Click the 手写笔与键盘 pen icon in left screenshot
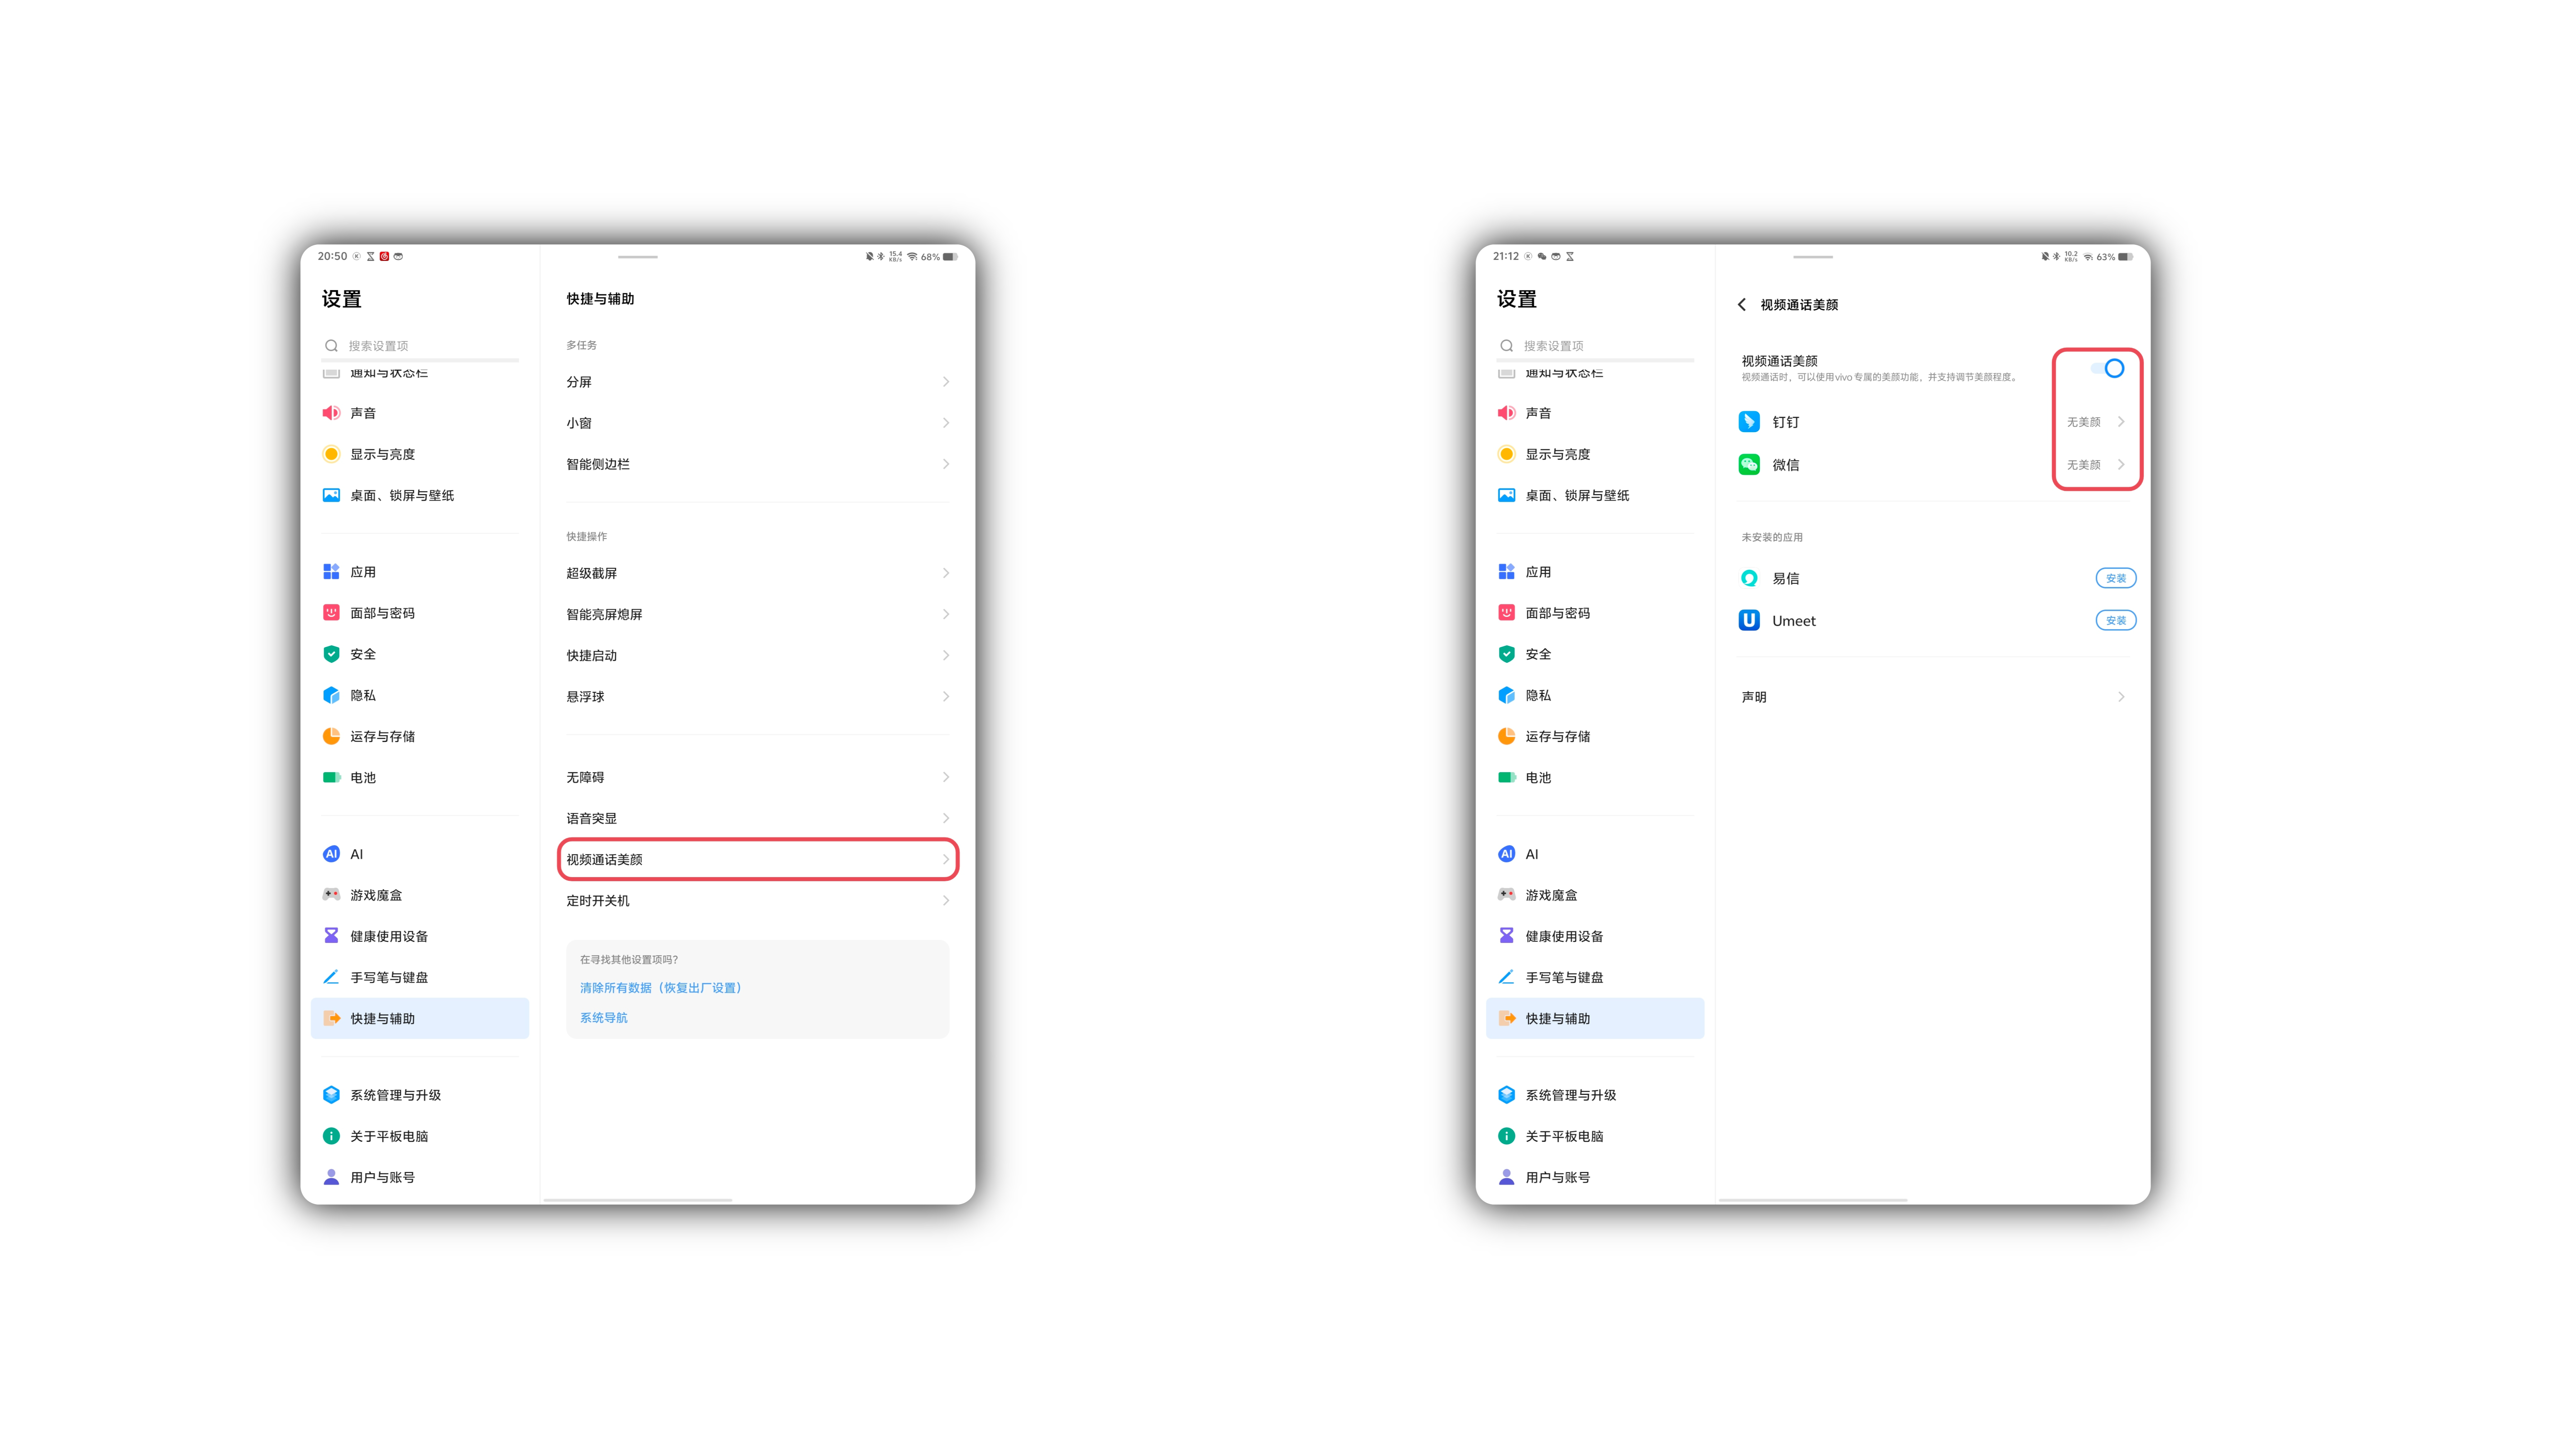Image resolution: width=2576 pixels, height=1449 pixels. (331, 977)
